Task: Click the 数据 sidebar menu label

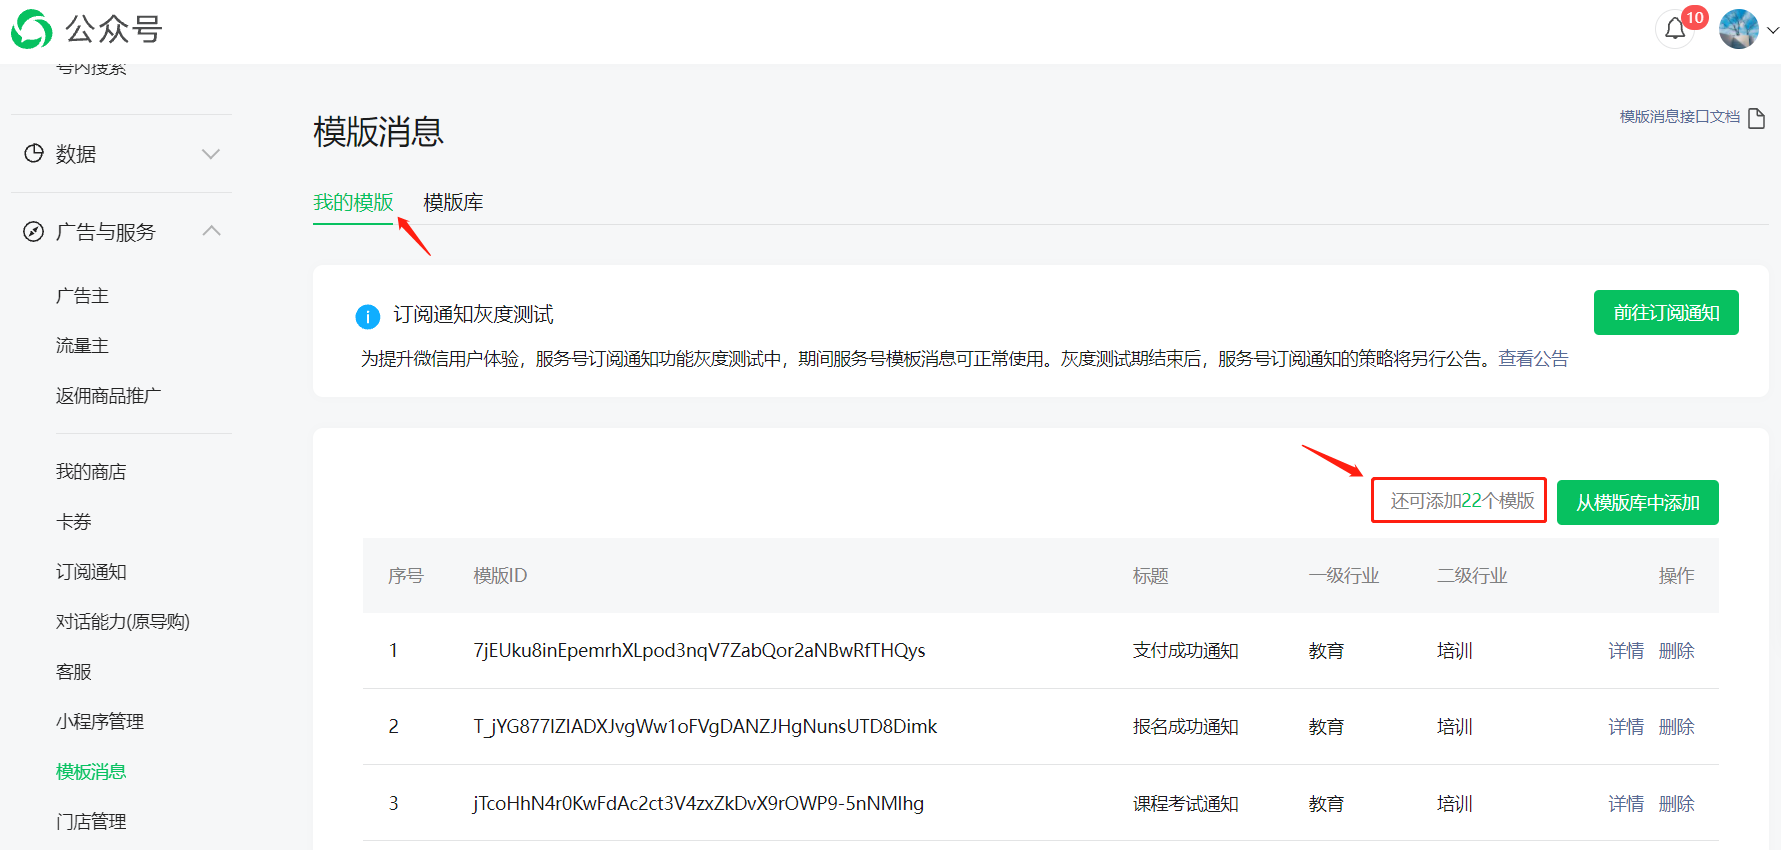Action: tap(76, 154)
